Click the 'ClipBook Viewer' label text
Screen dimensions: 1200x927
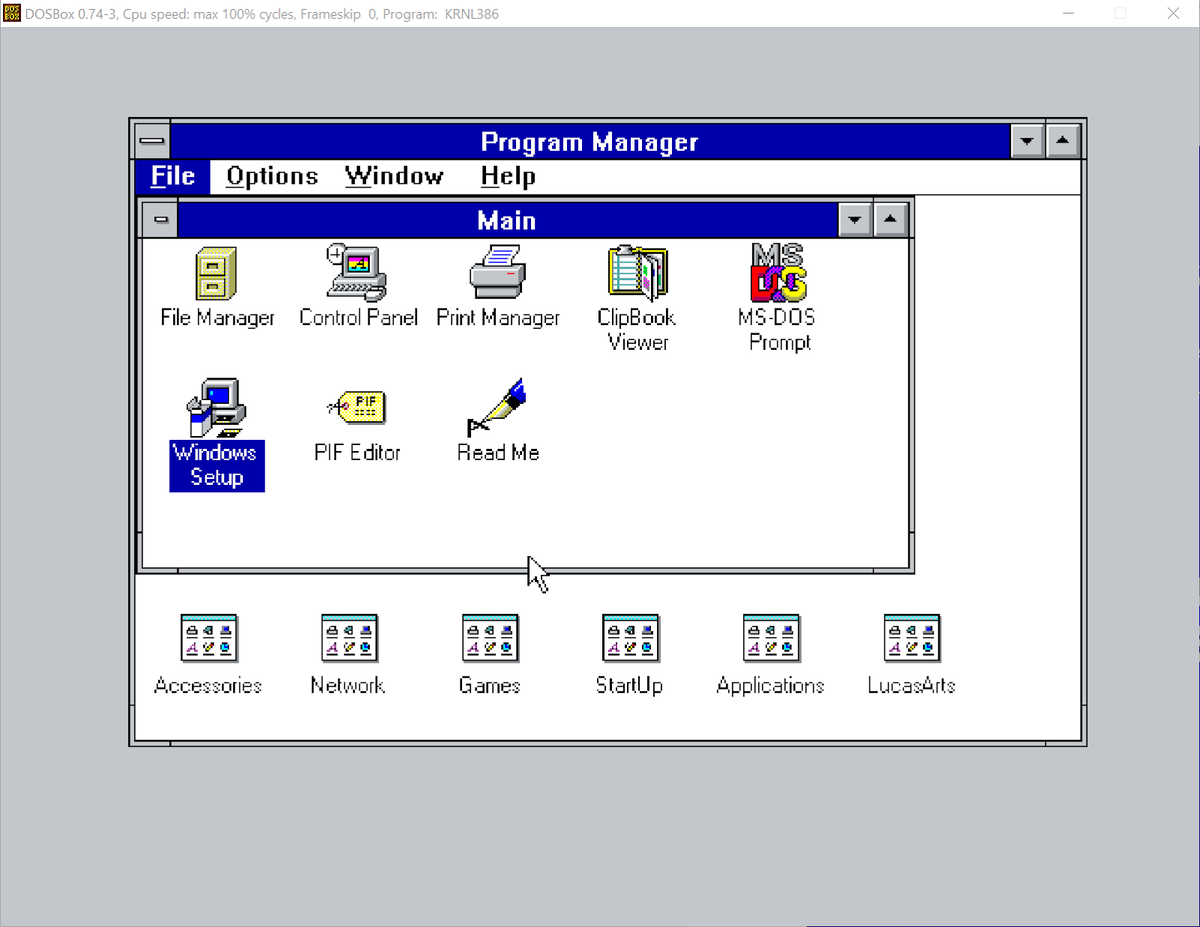tap(638, 330)
